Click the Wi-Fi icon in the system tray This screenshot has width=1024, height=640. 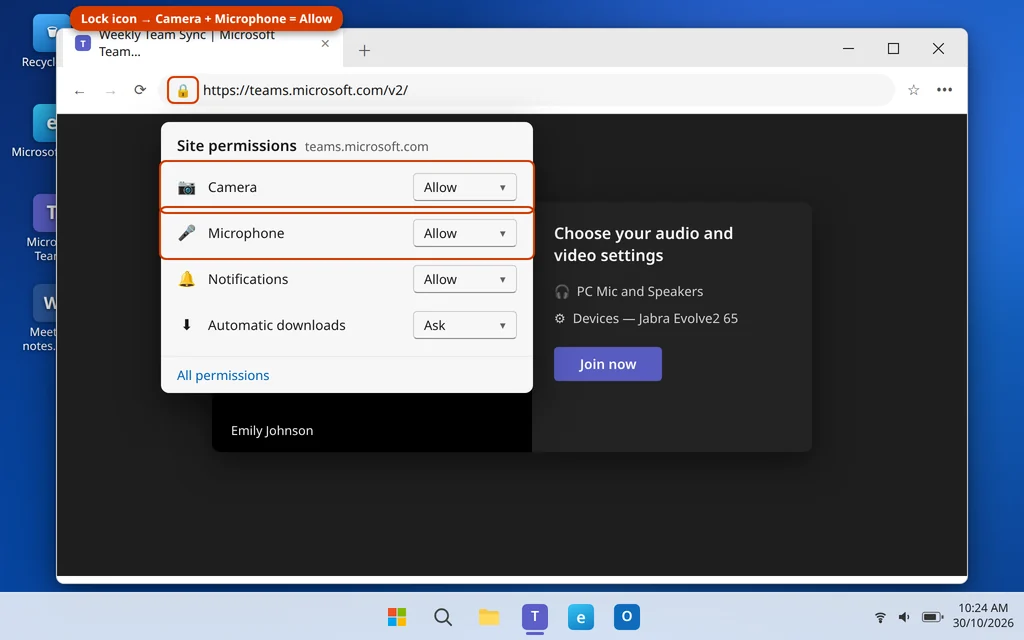tap(880, 617)
